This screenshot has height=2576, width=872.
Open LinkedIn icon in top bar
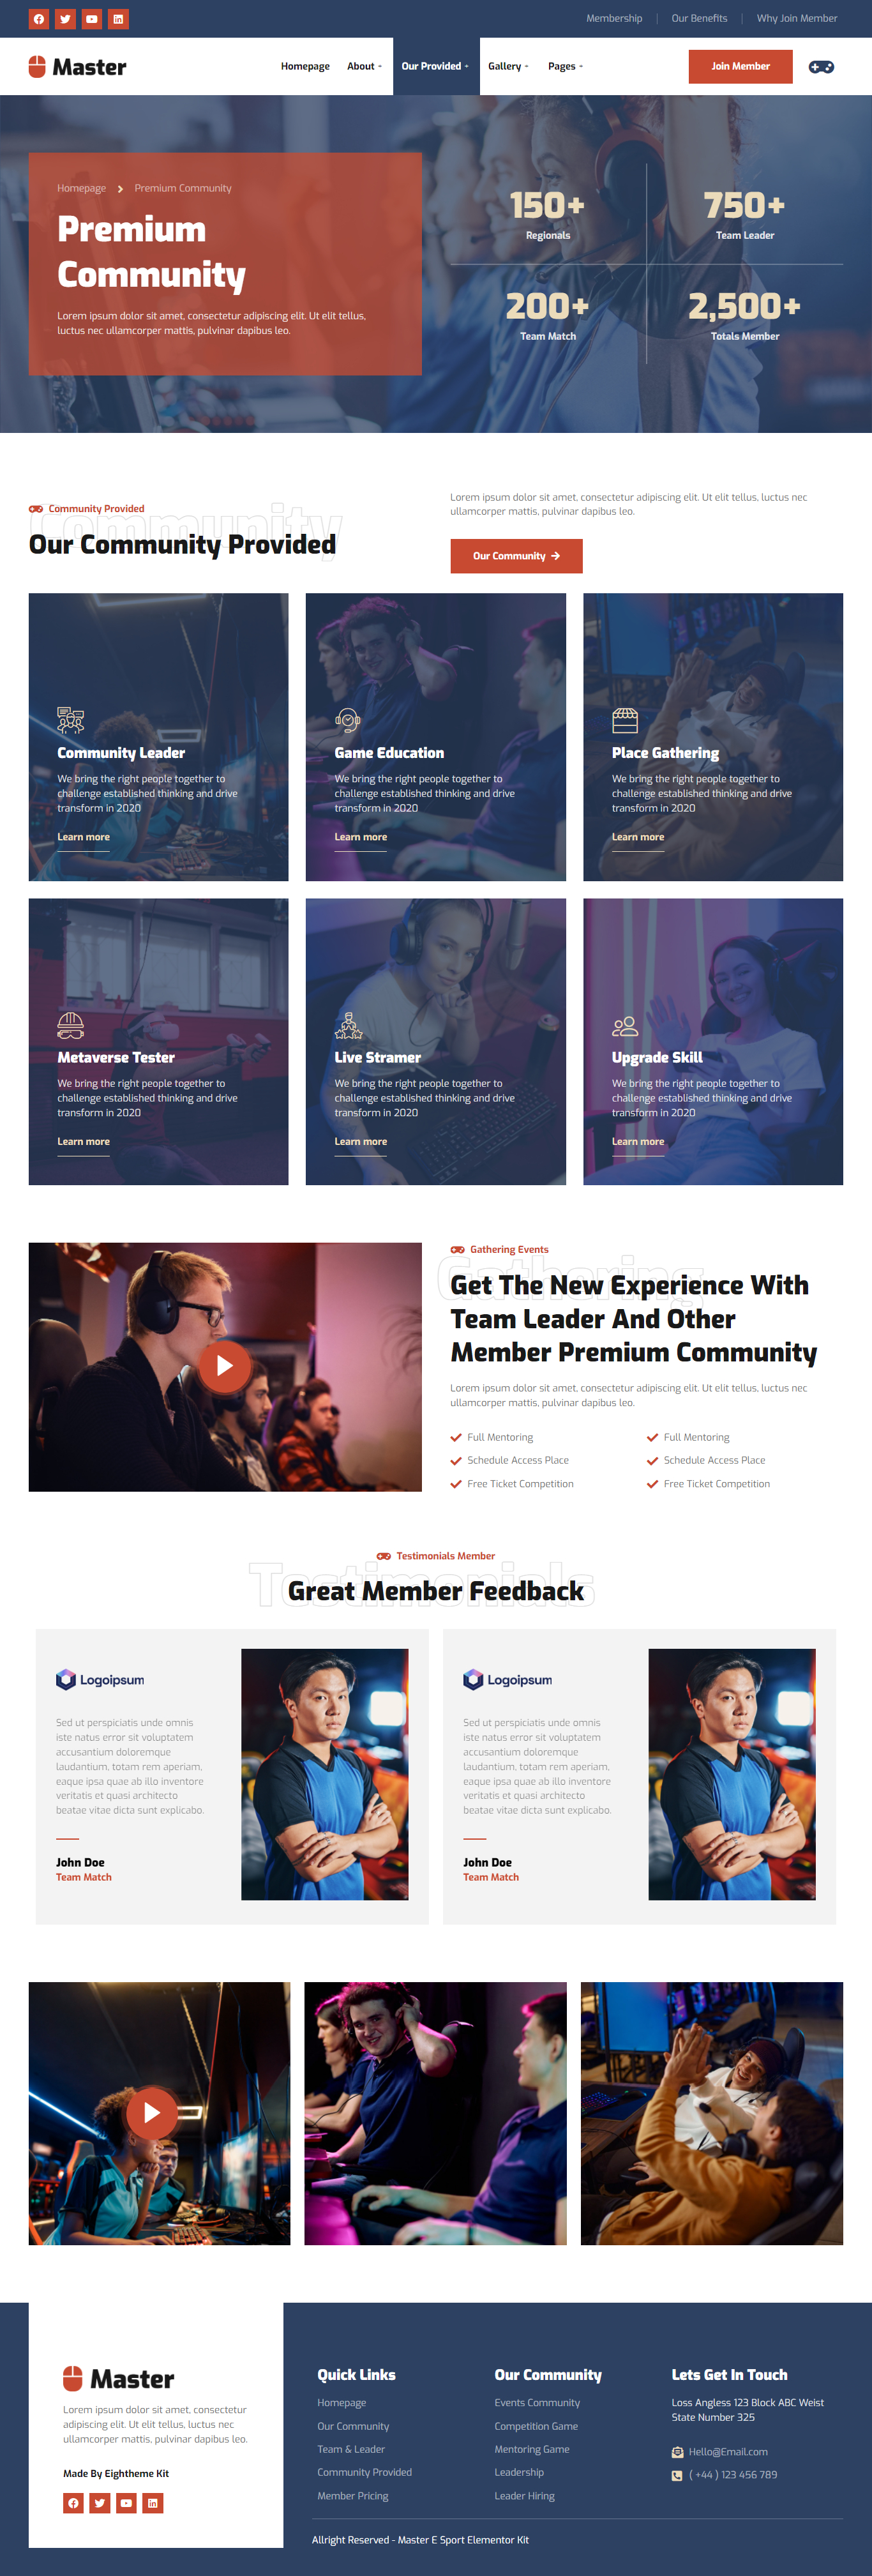coord(118,19)
